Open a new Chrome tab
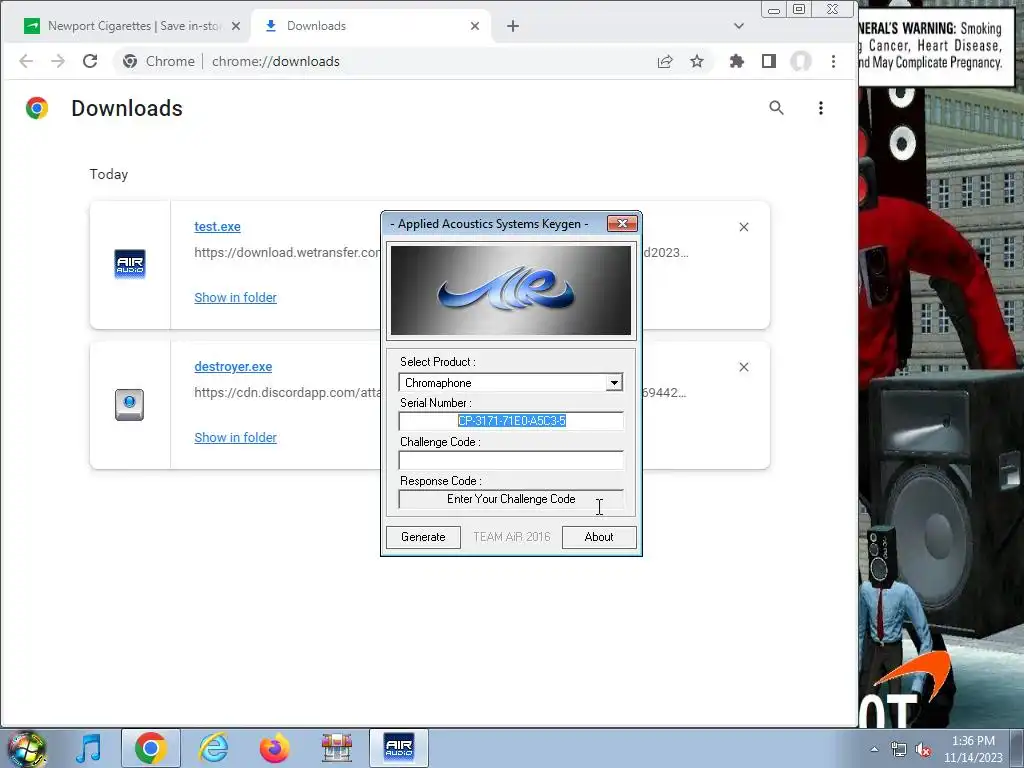The height and width of the screenshot is (768, 1024). pos(513,26)
